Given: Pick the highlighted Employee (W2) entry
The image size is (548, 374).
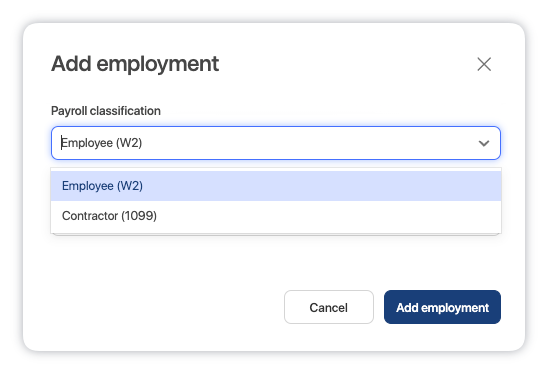Looking at the screenshot, I should (276, 186).
